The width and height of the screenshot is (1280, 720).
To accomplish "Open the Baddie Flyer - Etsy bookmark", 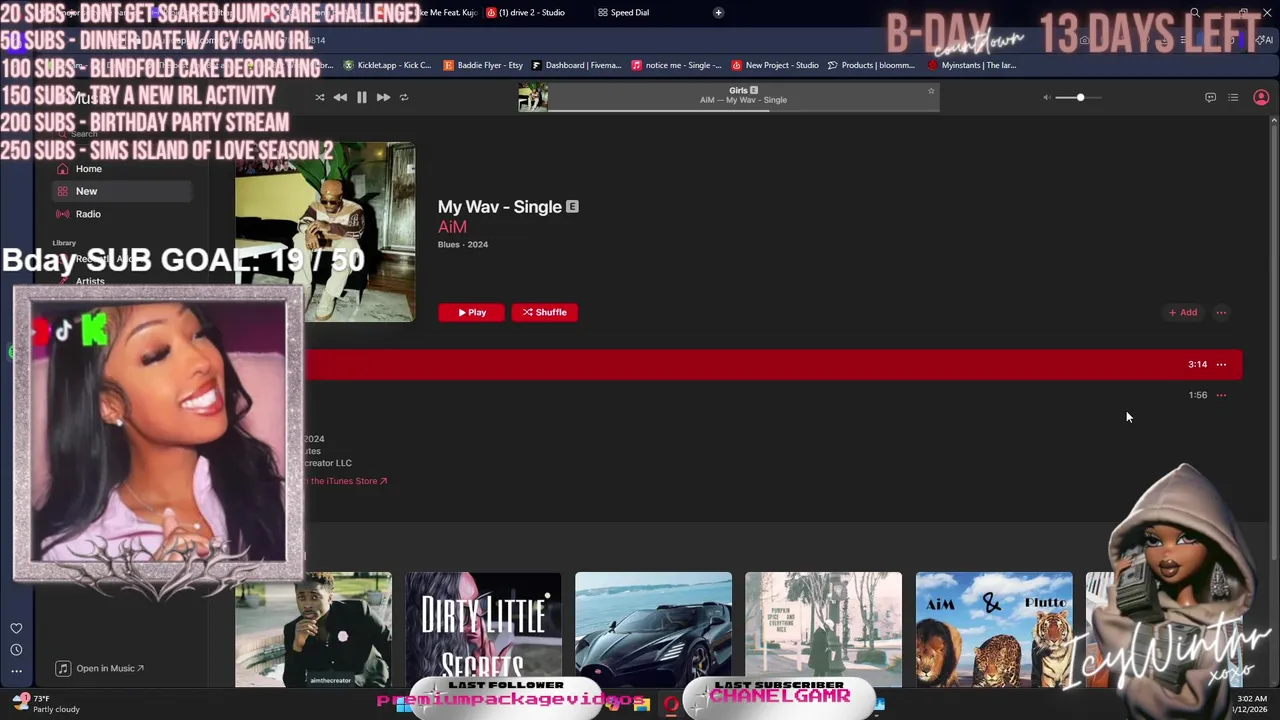I will 483,65.
